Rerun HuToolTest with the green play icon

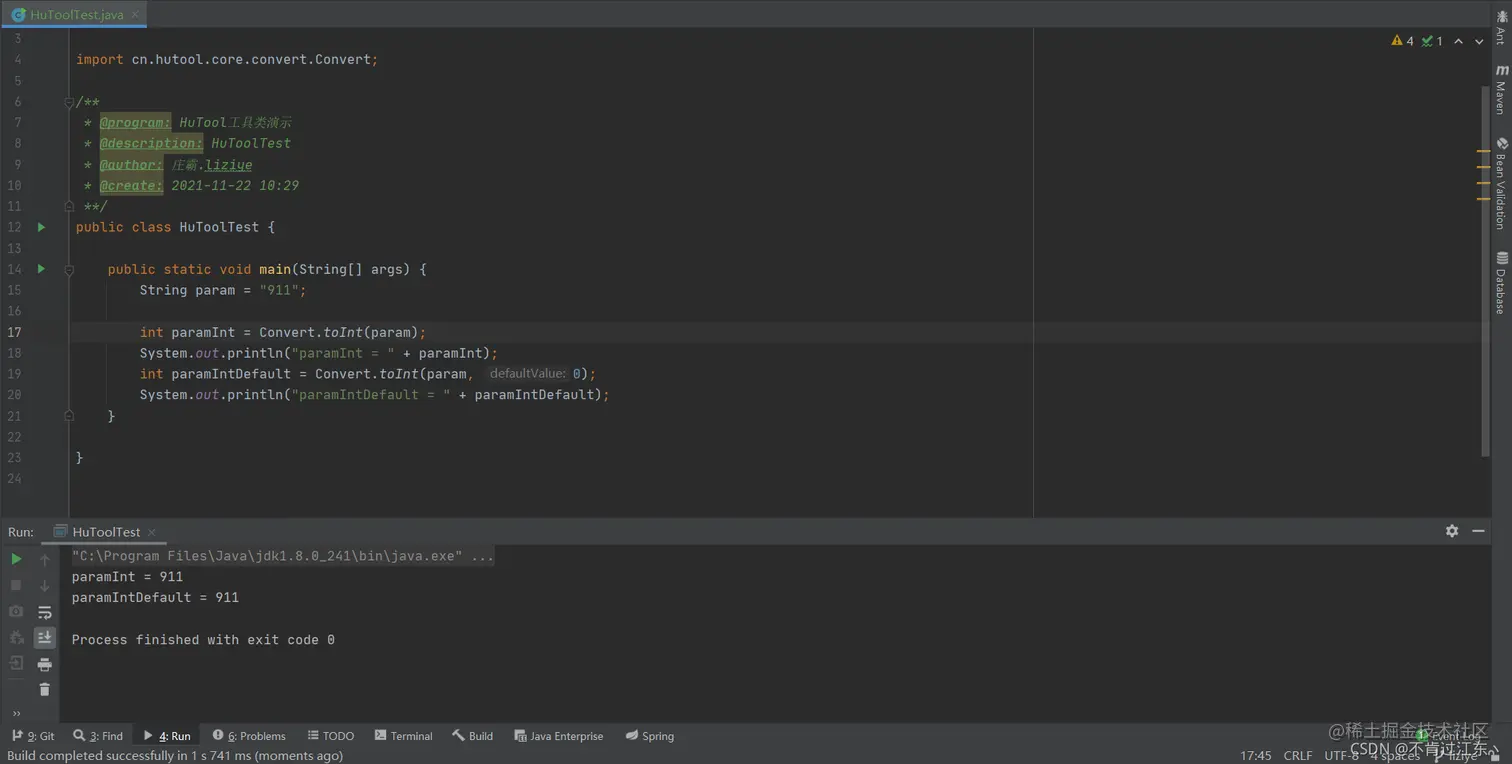point(16,559)
